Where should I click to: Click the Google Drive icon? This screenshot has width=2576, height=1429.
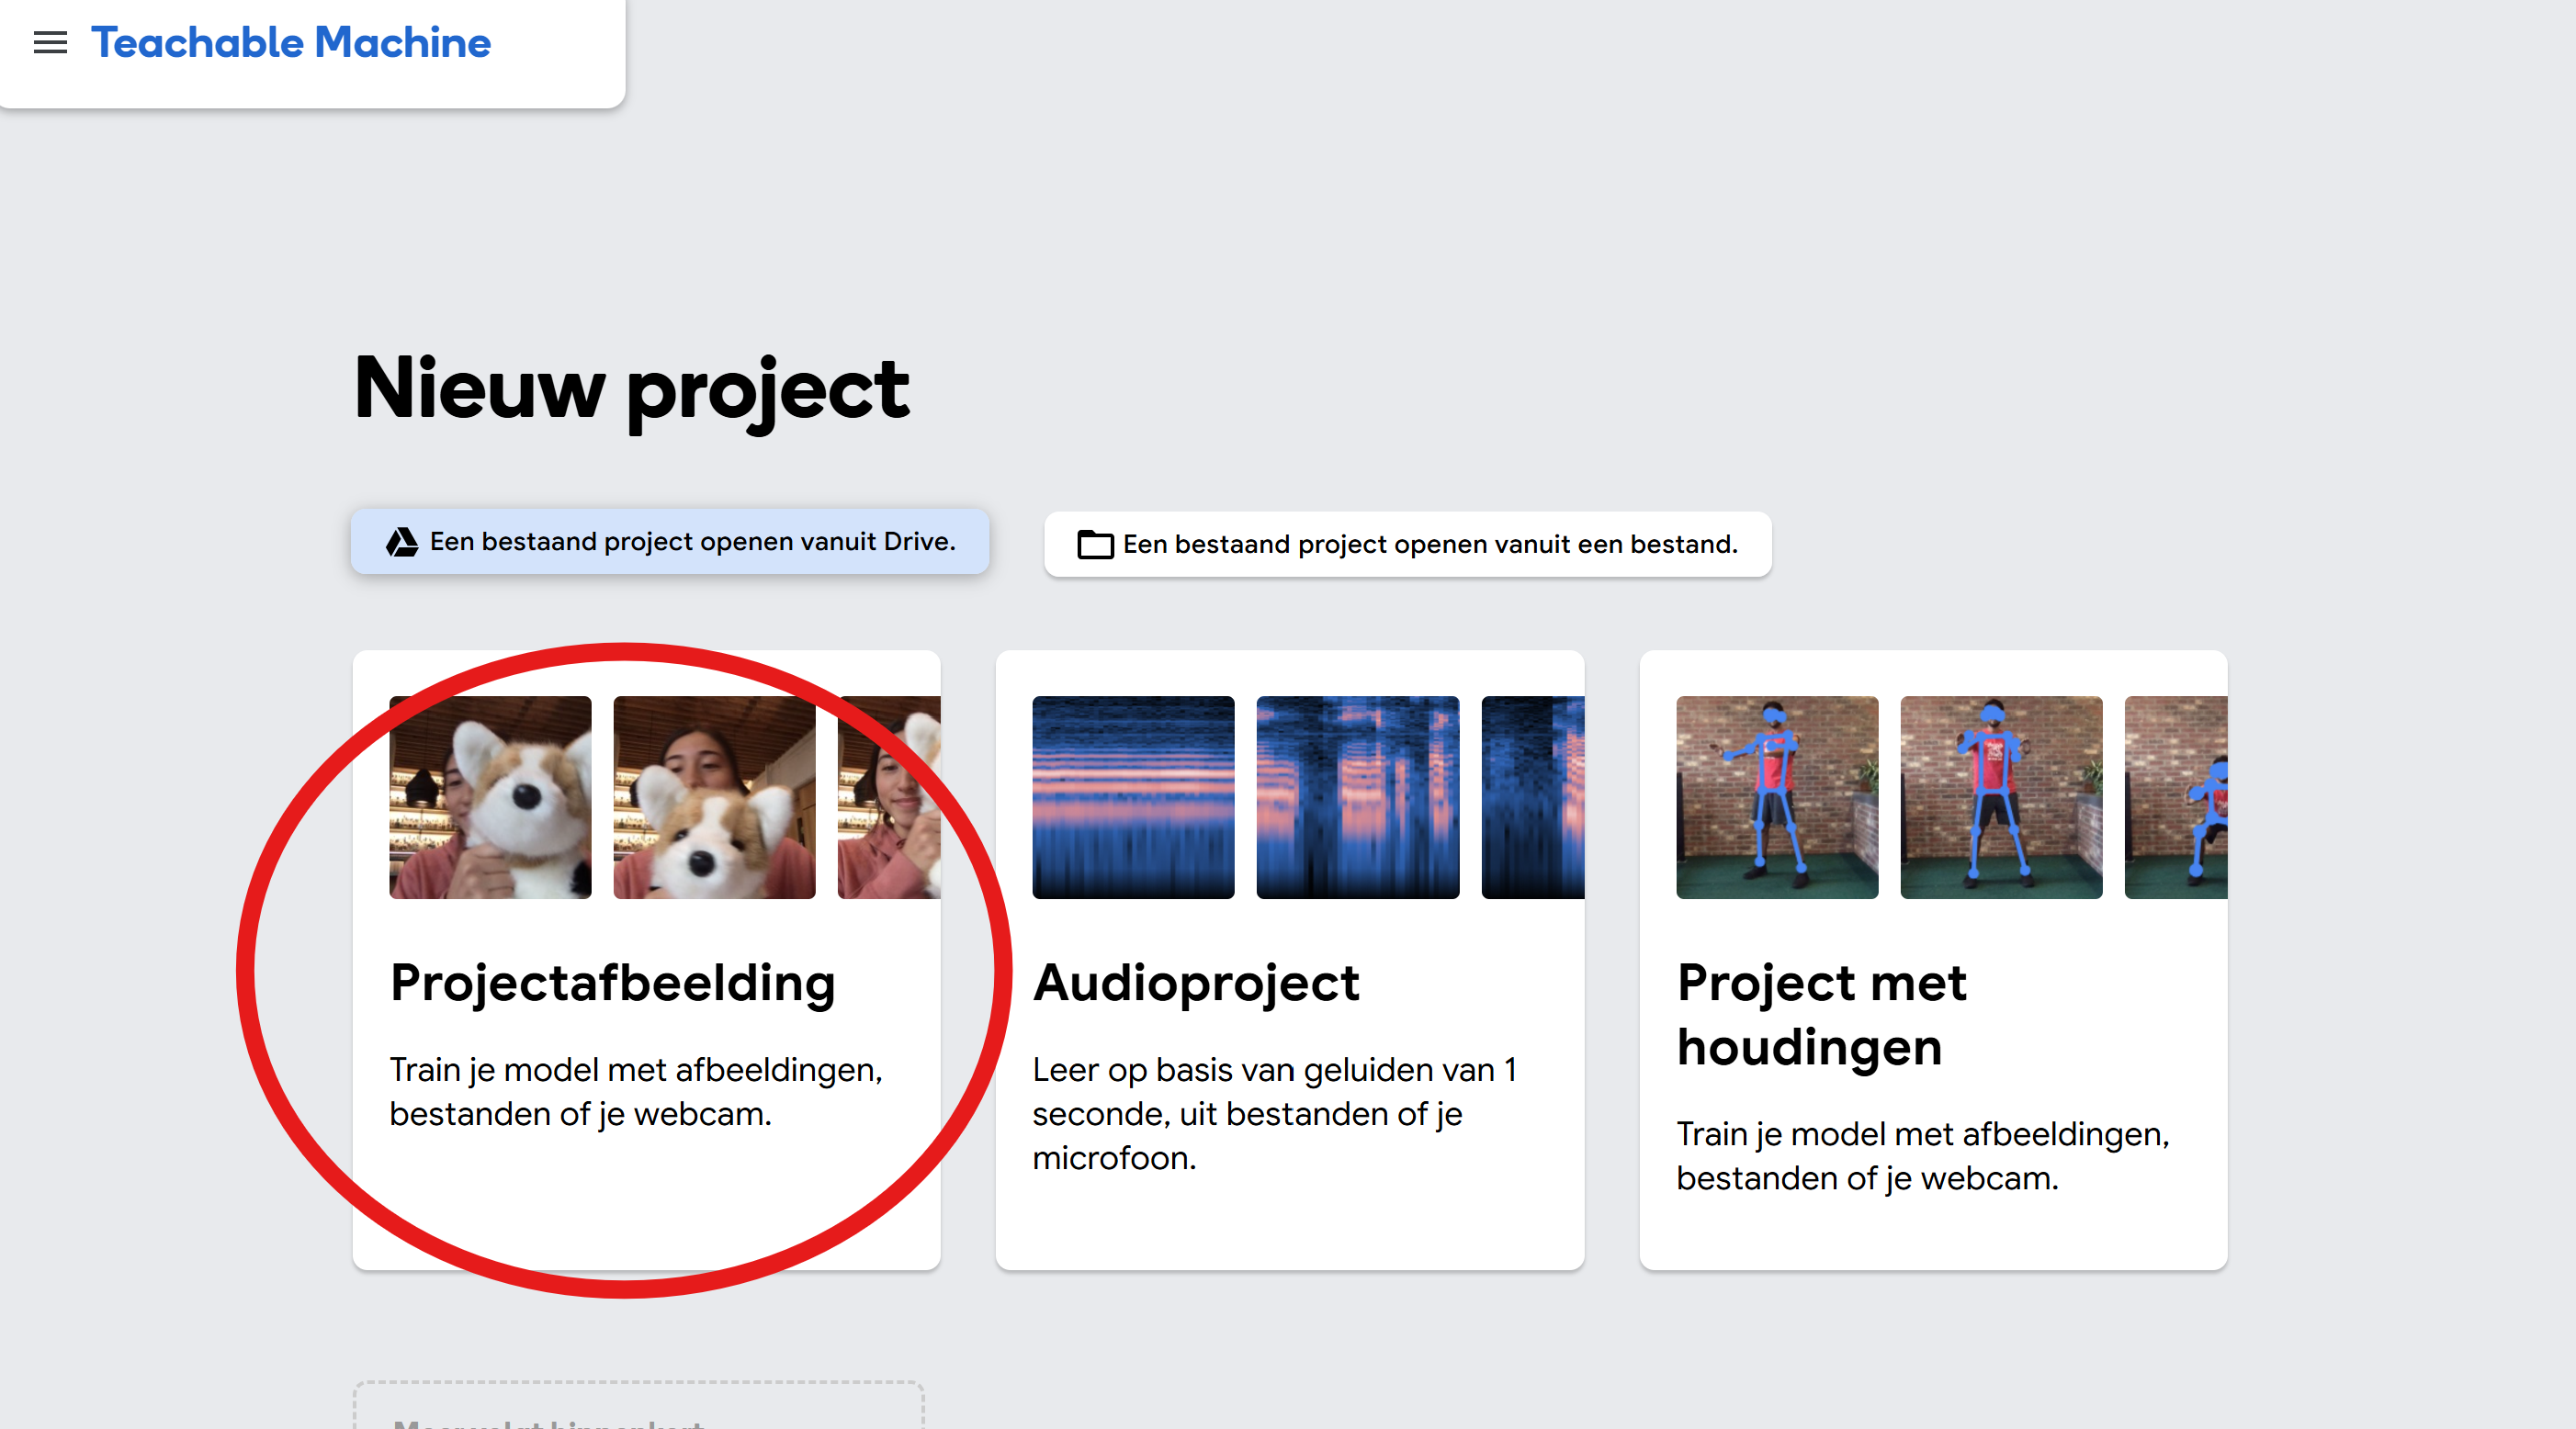(402, 542)
